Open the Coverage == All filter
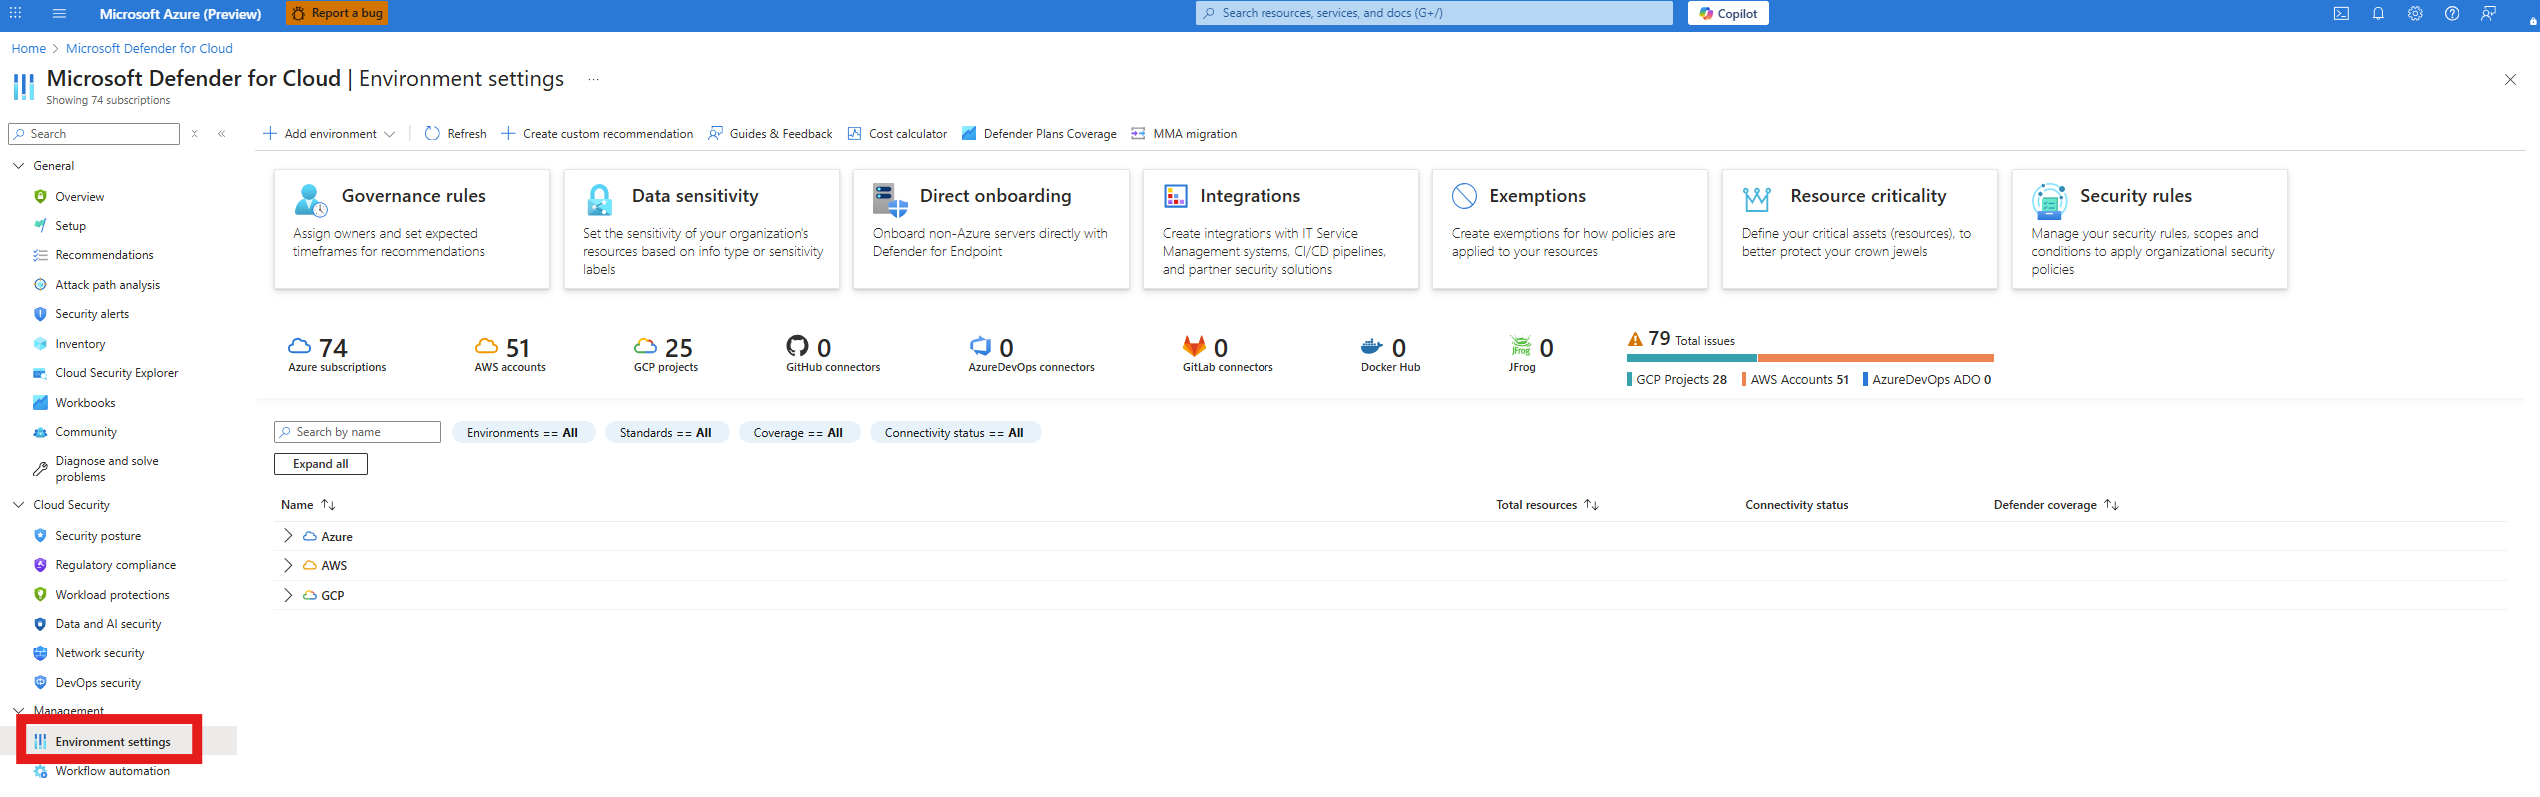Viewport: 2540px width, 797px height. pyautogui.click(x=798, y=433)
